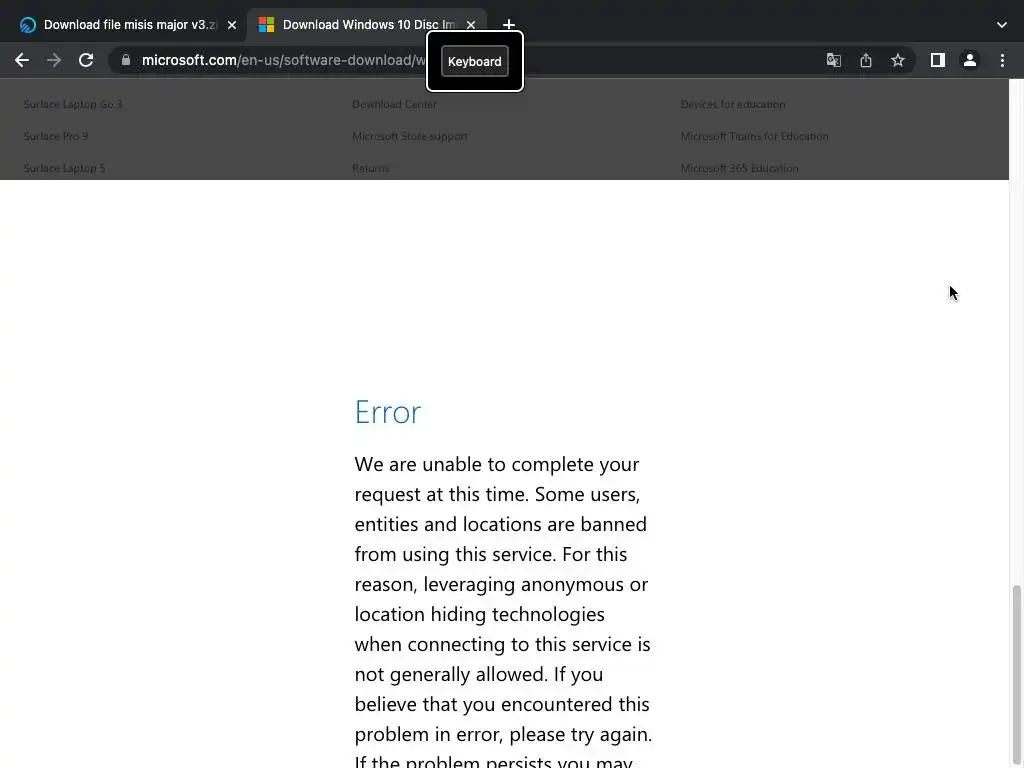The image size is (1024, 768).
Task: Open the Surface Laptop 5 link
Action: coord(65,168)
